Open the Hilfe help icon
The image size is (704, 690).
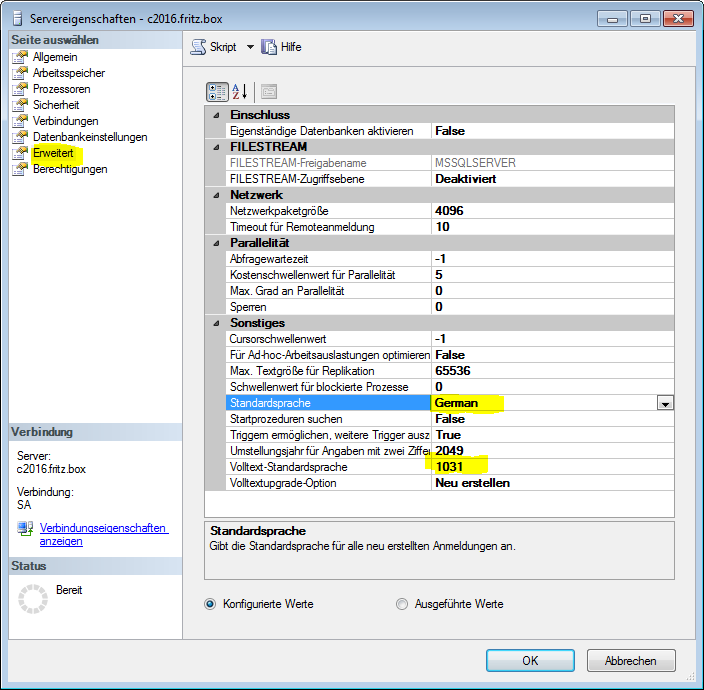[269, 47]
